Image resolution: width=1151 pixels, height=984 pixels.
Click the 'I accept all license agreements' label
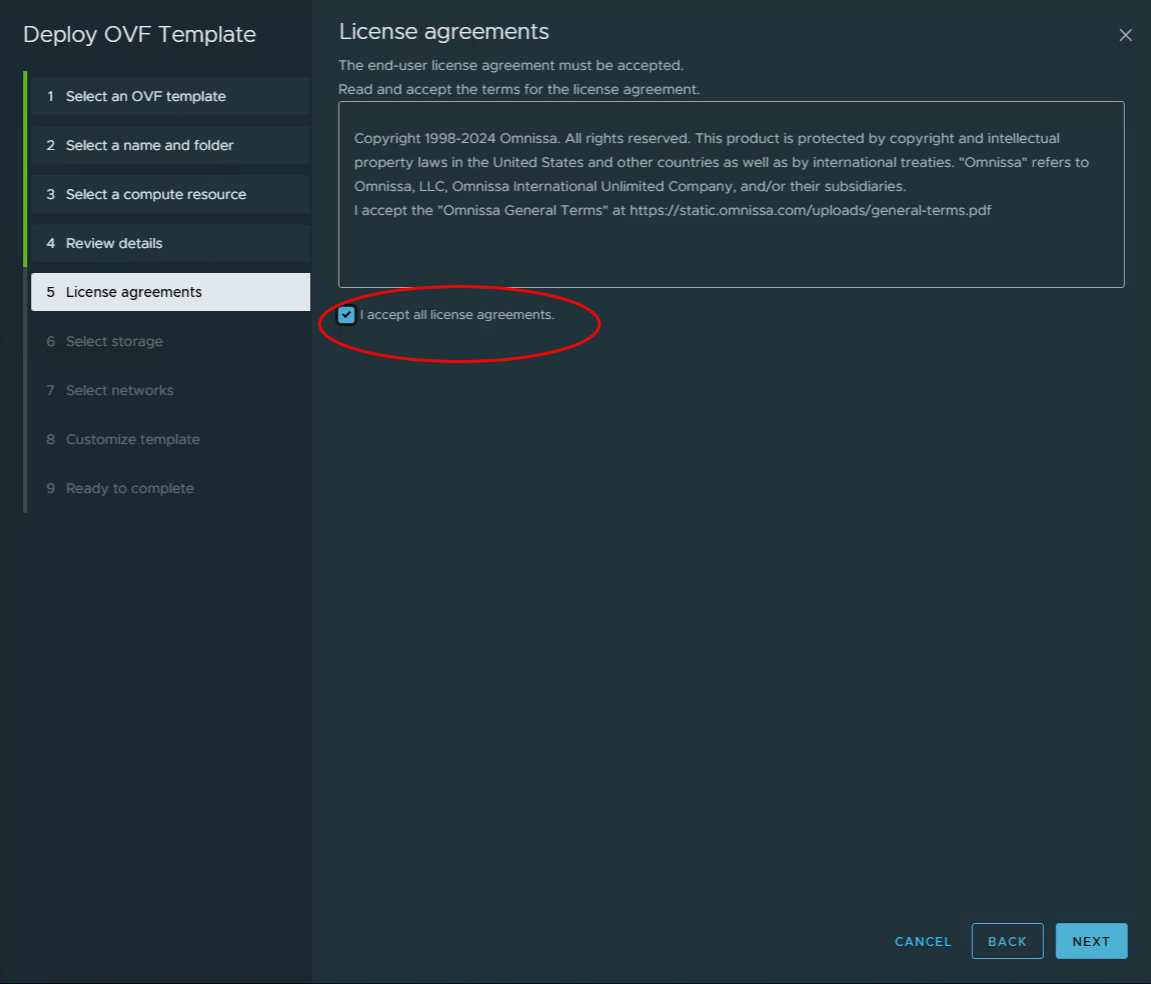click(x=457, y=315)
